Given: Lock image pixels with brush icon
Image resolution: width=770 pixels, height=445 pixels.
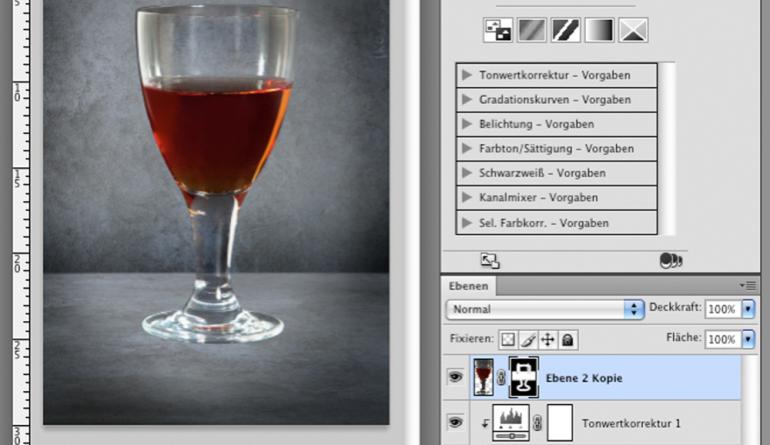Looking at the screenshot, I should [528, 339].
